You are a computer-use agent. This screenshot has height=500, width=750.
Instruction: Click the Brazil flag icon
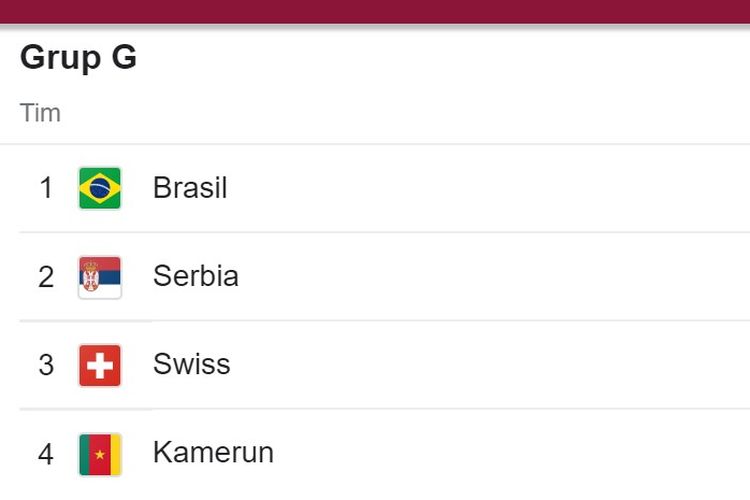(100, 188)
